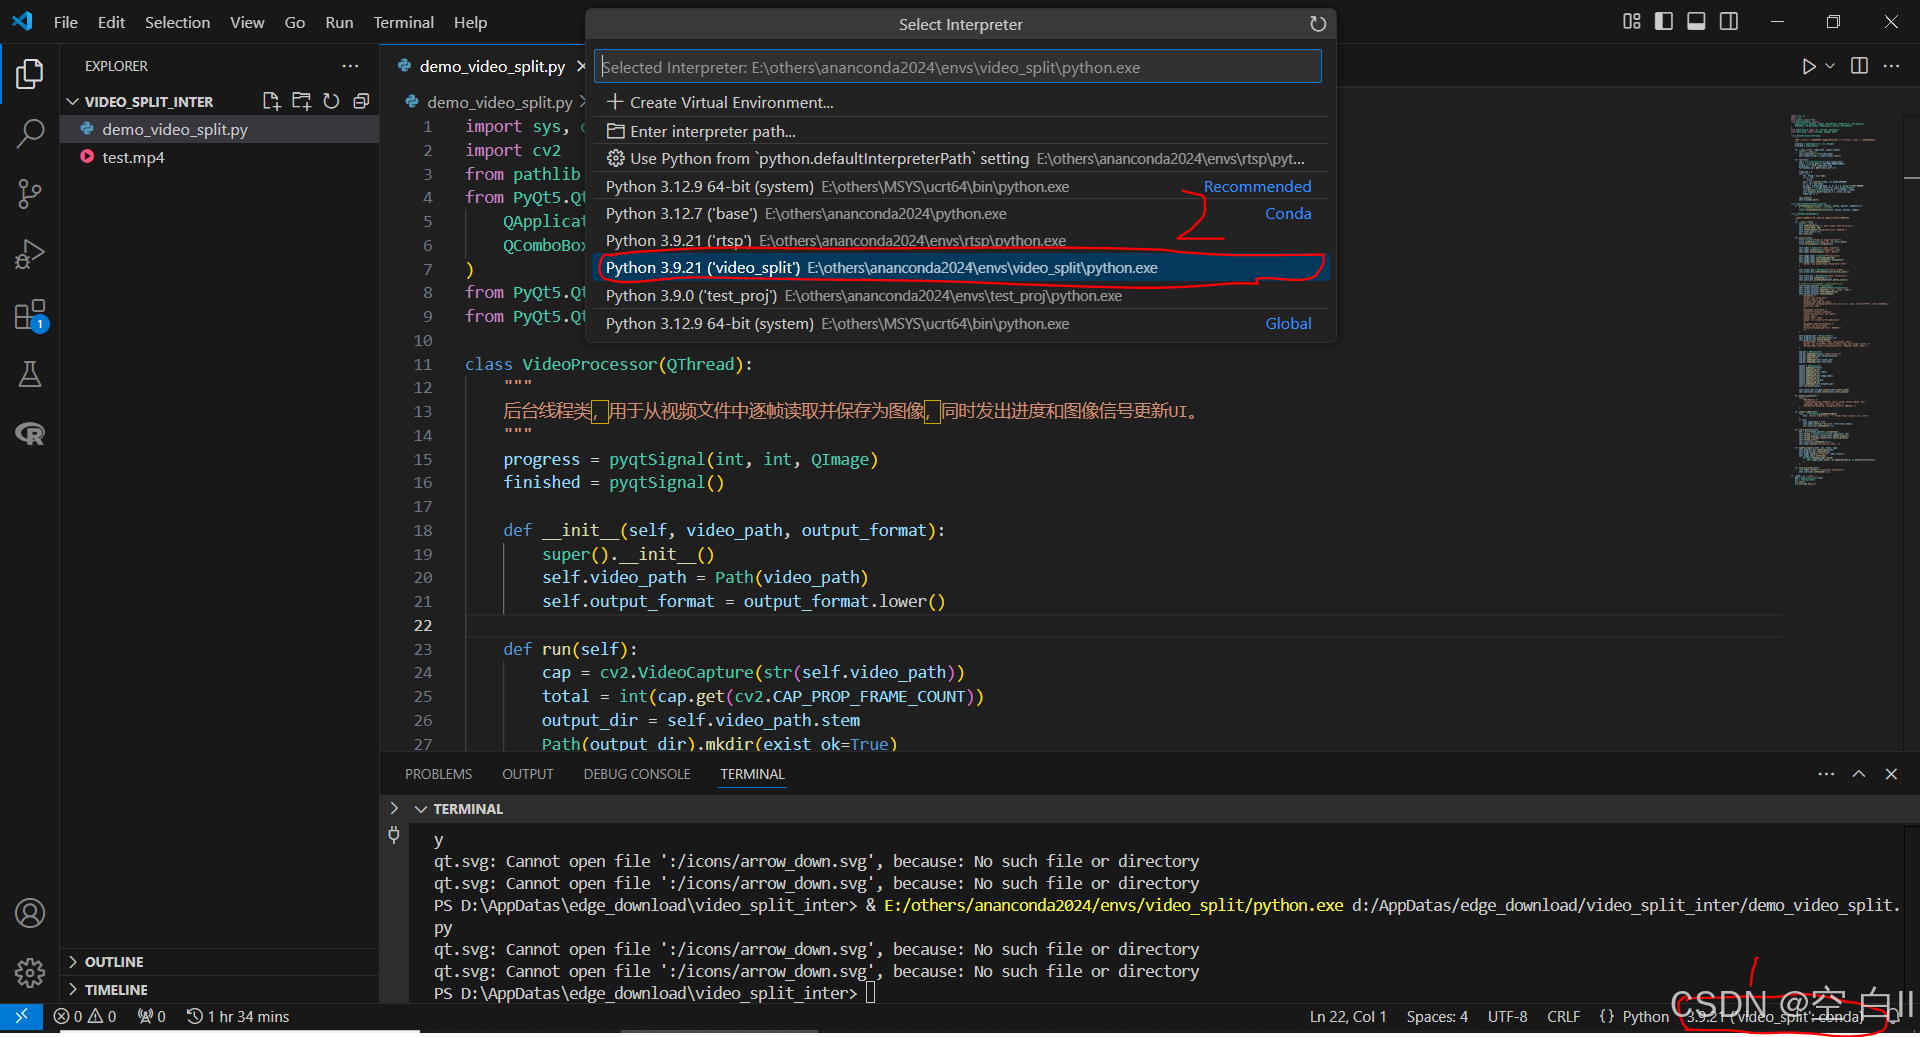Open the View menu
1920x1037 pixels.
point(247,22)
